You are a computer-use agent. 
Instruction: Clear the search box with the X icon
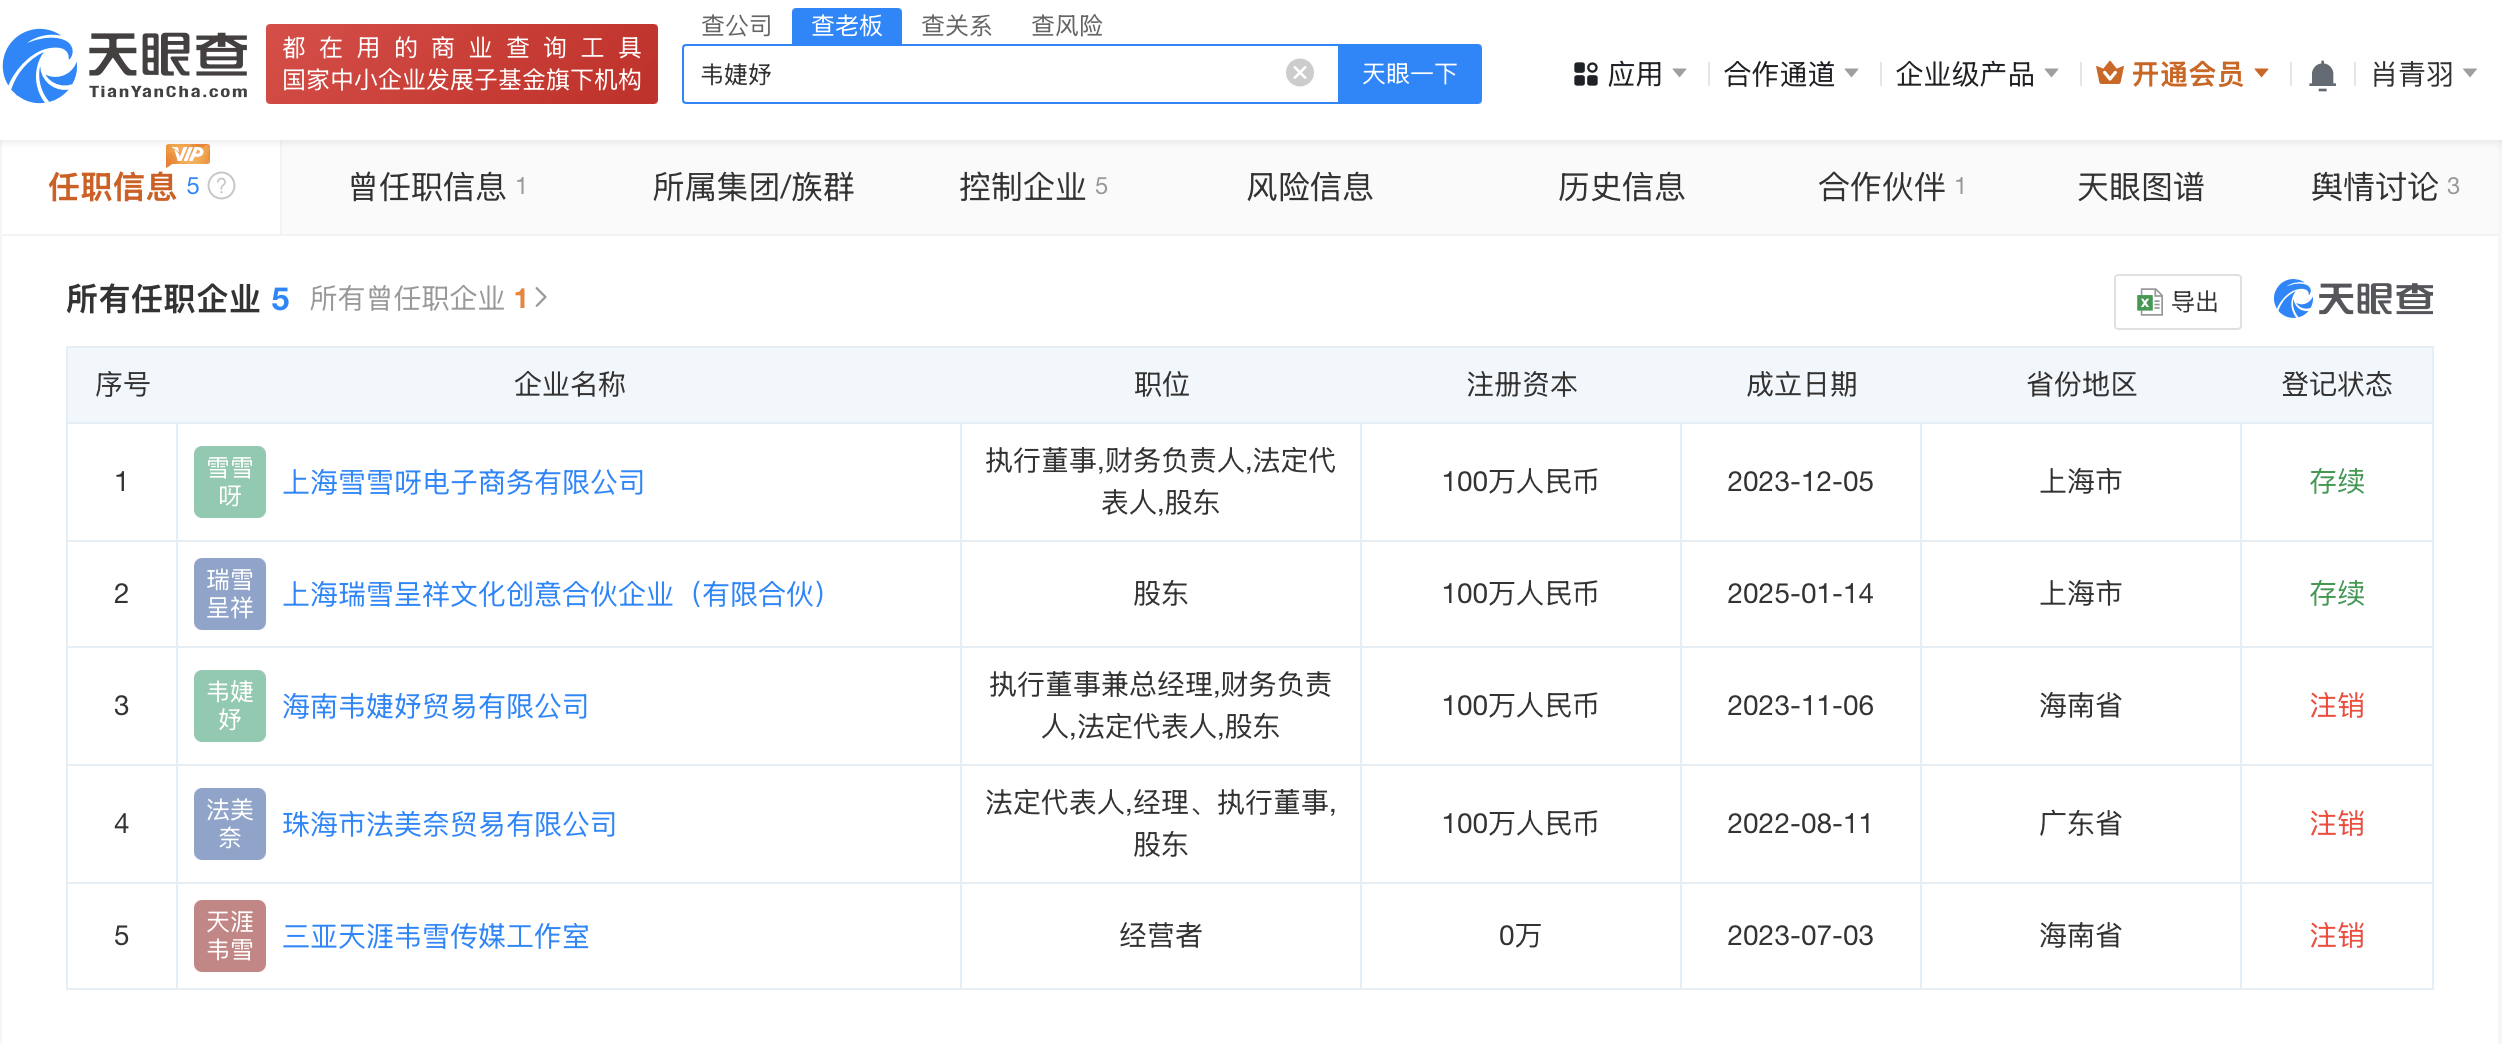pos(1299,73)
